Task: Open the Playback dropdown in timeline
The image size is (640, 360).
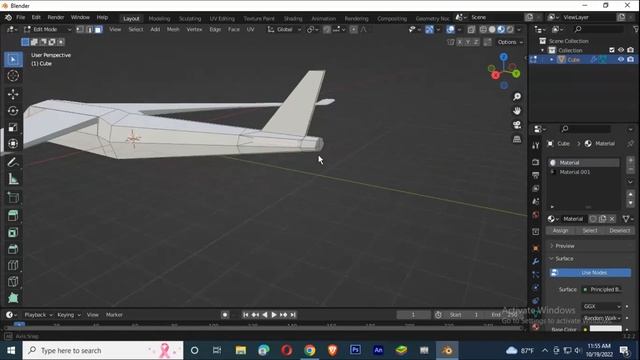Action: [38, 315]
